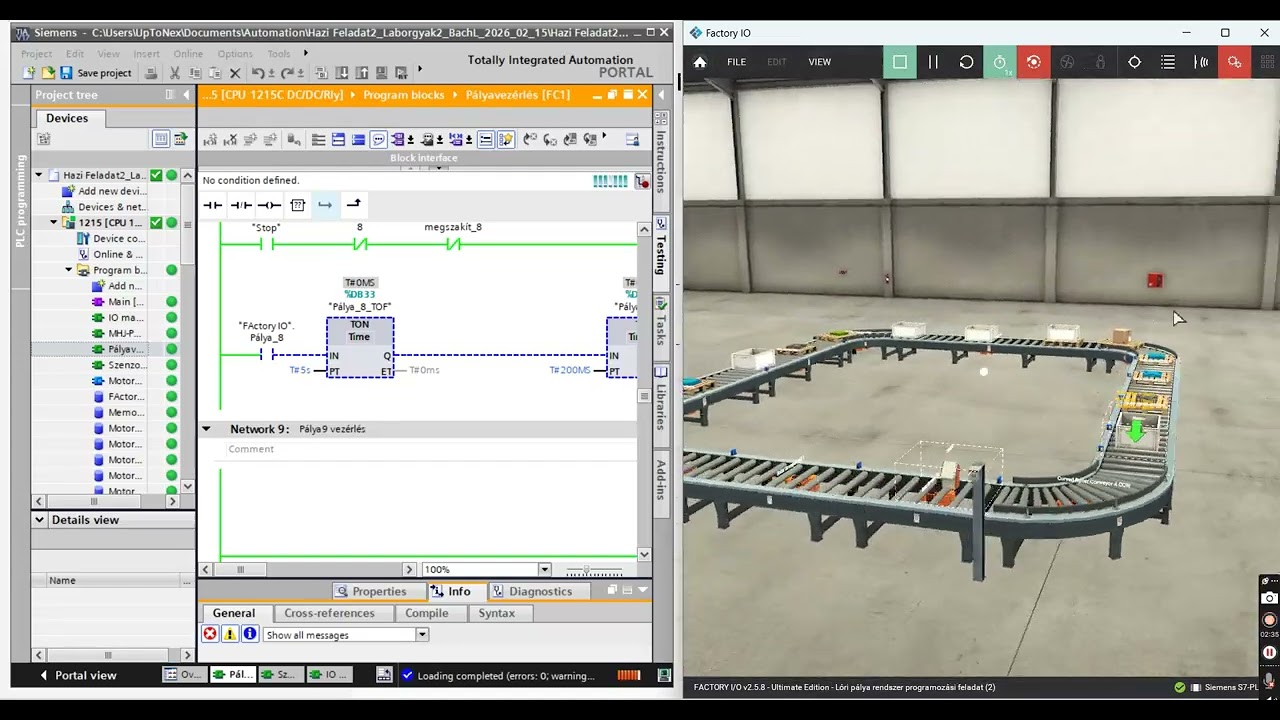Image resolution: width=1280 pixels, height=720 pixels.
Task: Toggle network comments display in editor toolbar
Action: (x=378, y=140)
